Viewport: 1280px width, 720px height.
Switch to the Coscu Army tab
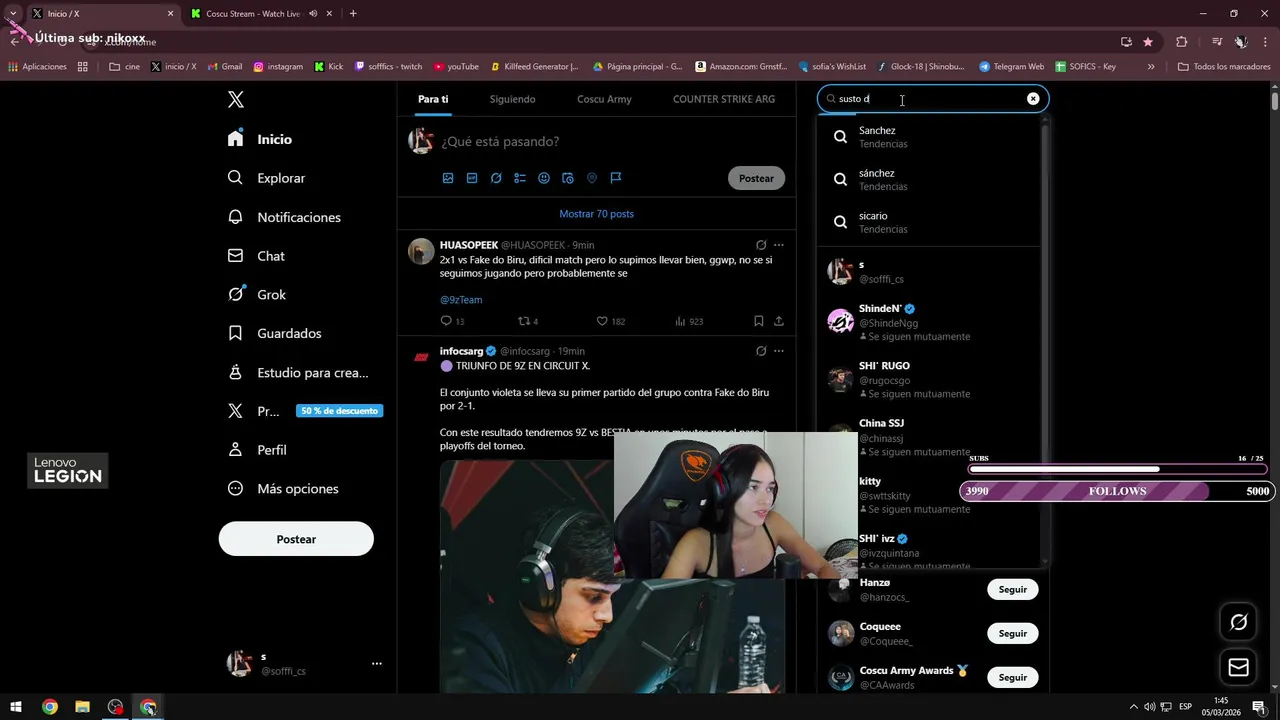604,99
